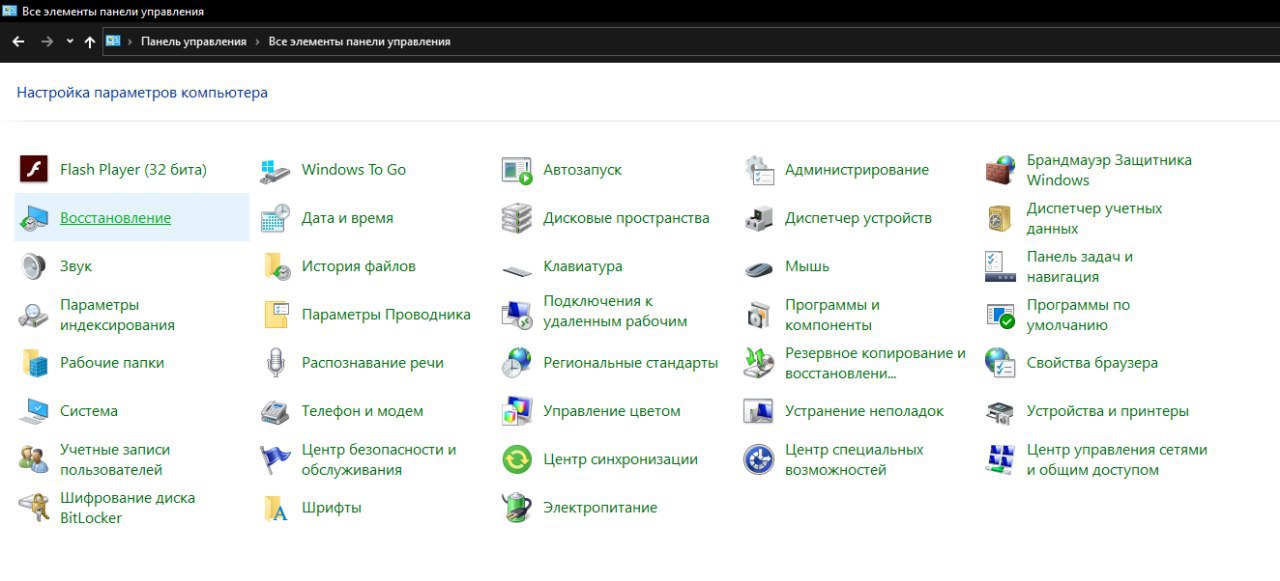Click the Up one level arrow
1280x581 pixels.
[90, 42]
